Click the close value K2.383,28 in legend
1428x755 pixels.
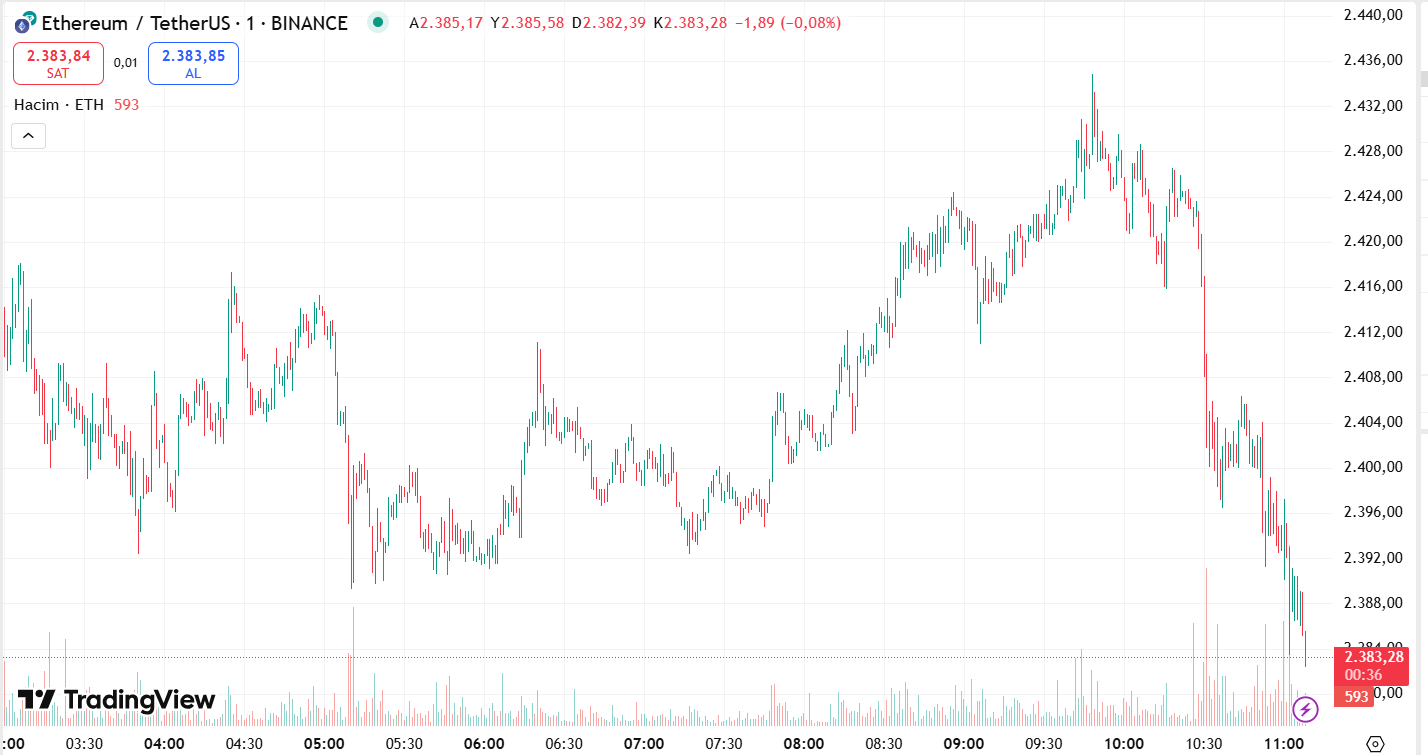point(691,23)
